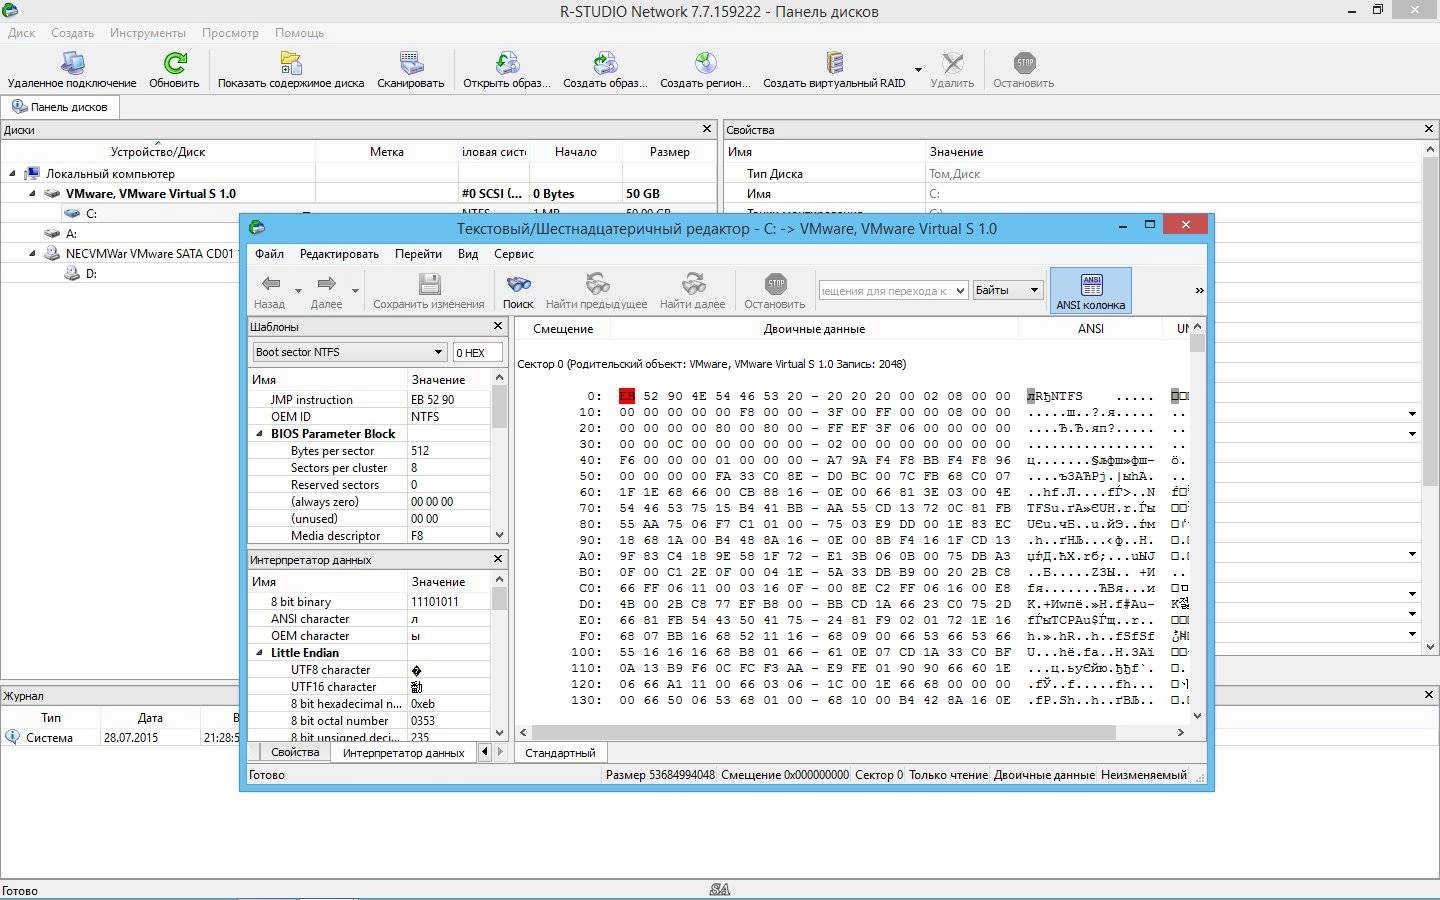The width and height of the screenshot is (1440, 900).
Task: Click Save changes in the hex editor
Action: 429,291
